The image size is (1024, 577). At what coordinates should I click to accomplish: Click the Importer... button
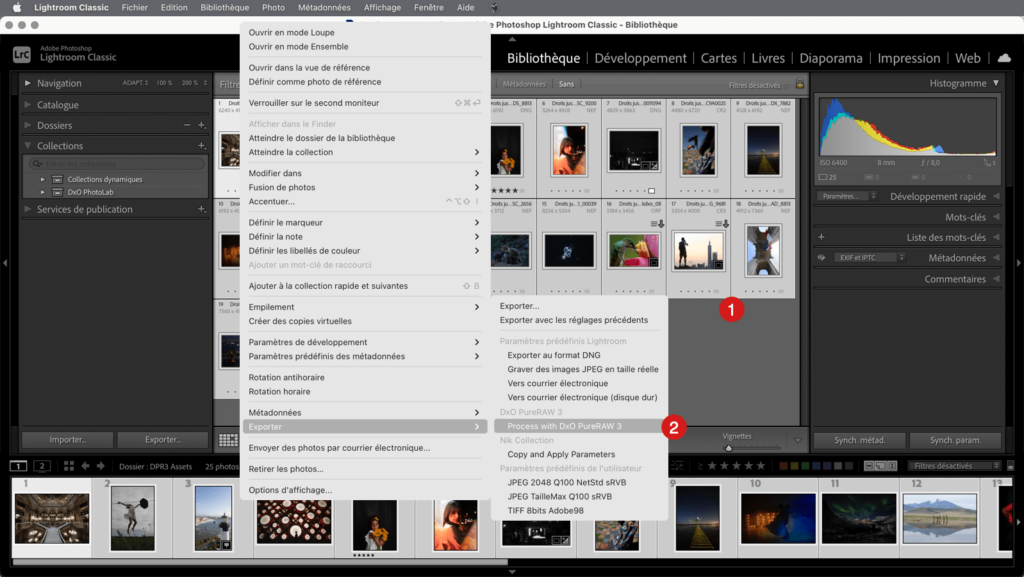(x=67, y=440)
